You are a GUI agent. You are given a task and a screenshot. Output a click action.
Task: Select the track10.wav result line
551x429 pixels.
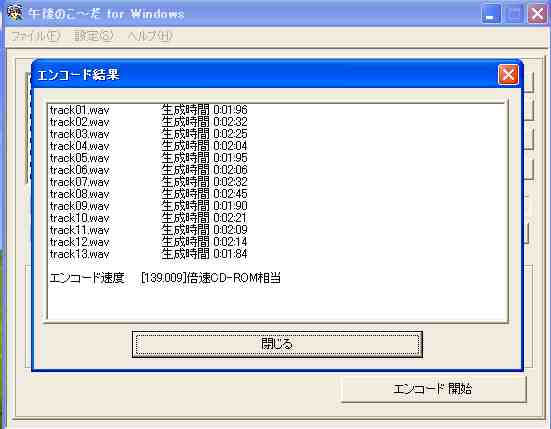pos(148,218)
